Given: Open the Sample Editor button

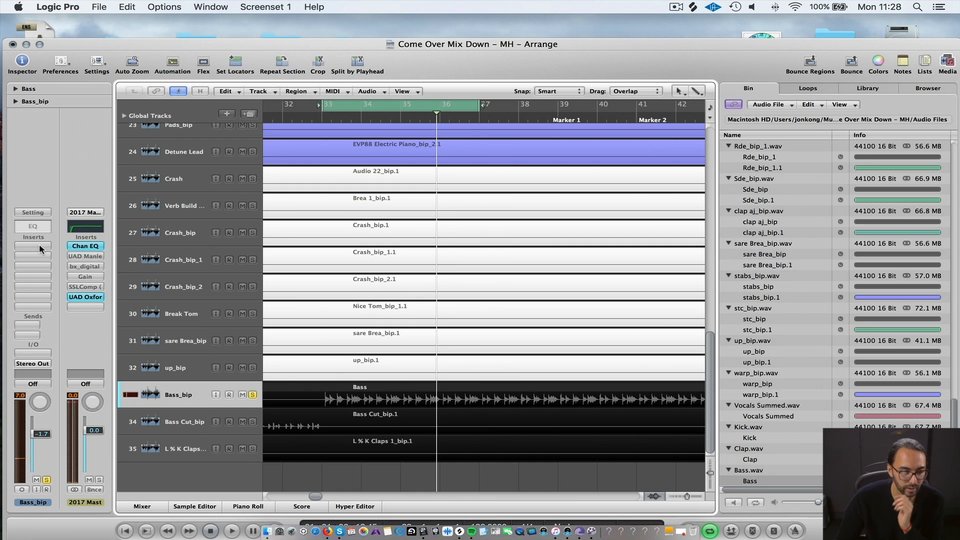Looking at the screenshot, I should pos(195,506).
